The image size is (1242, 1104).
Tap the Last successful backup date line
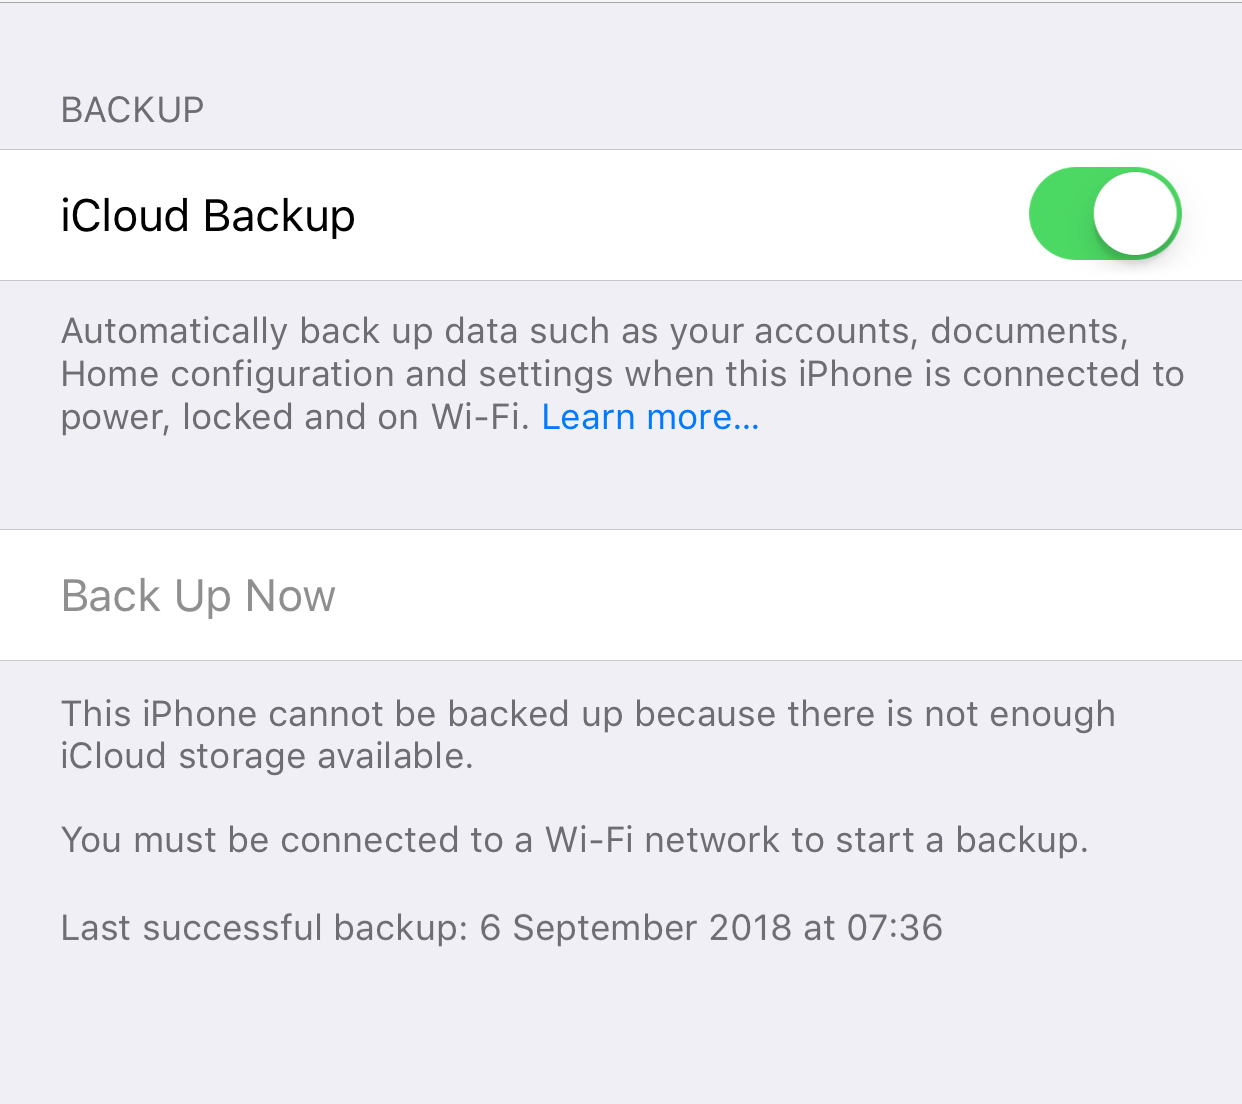click(501, 928)
